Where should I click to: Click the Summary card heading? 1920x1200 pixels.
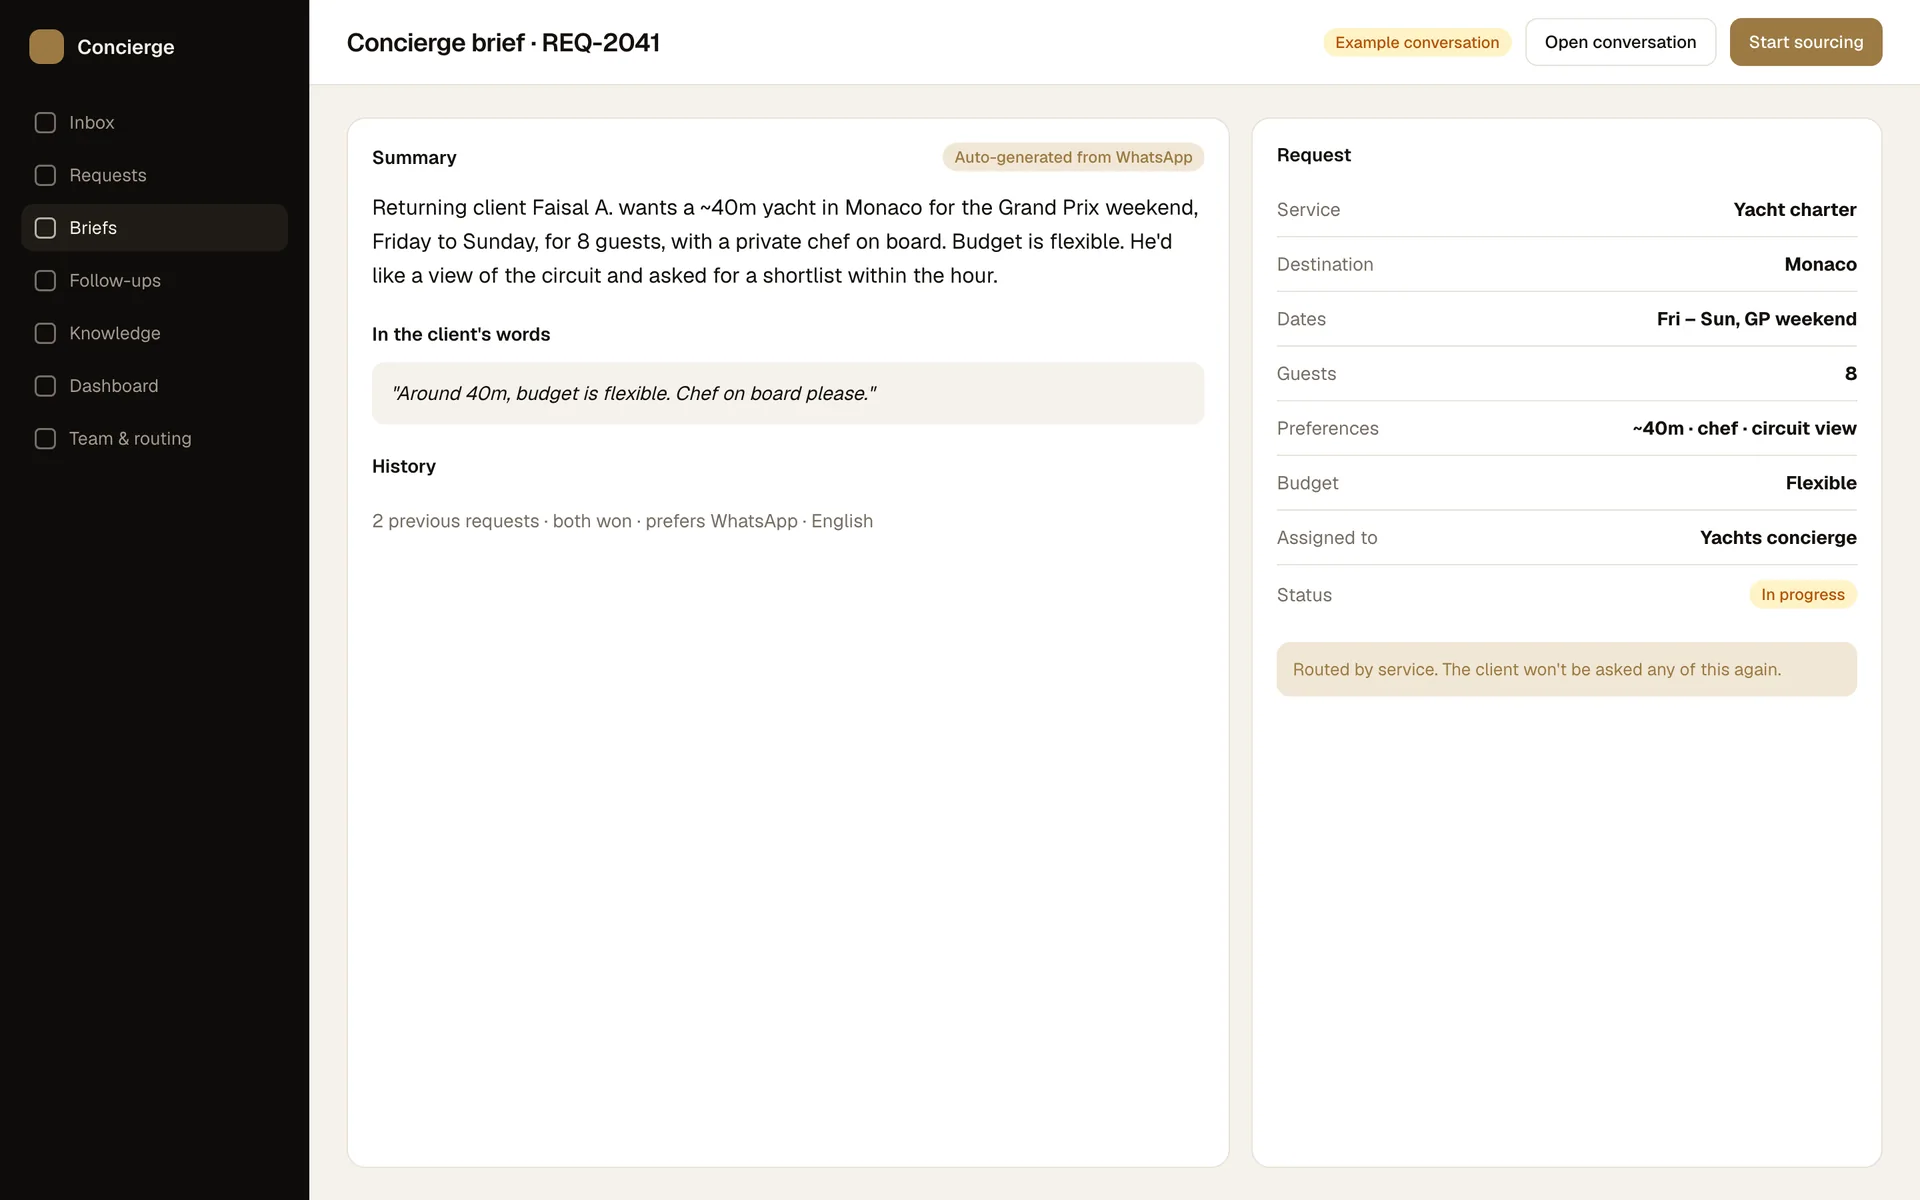pos(414,158)
